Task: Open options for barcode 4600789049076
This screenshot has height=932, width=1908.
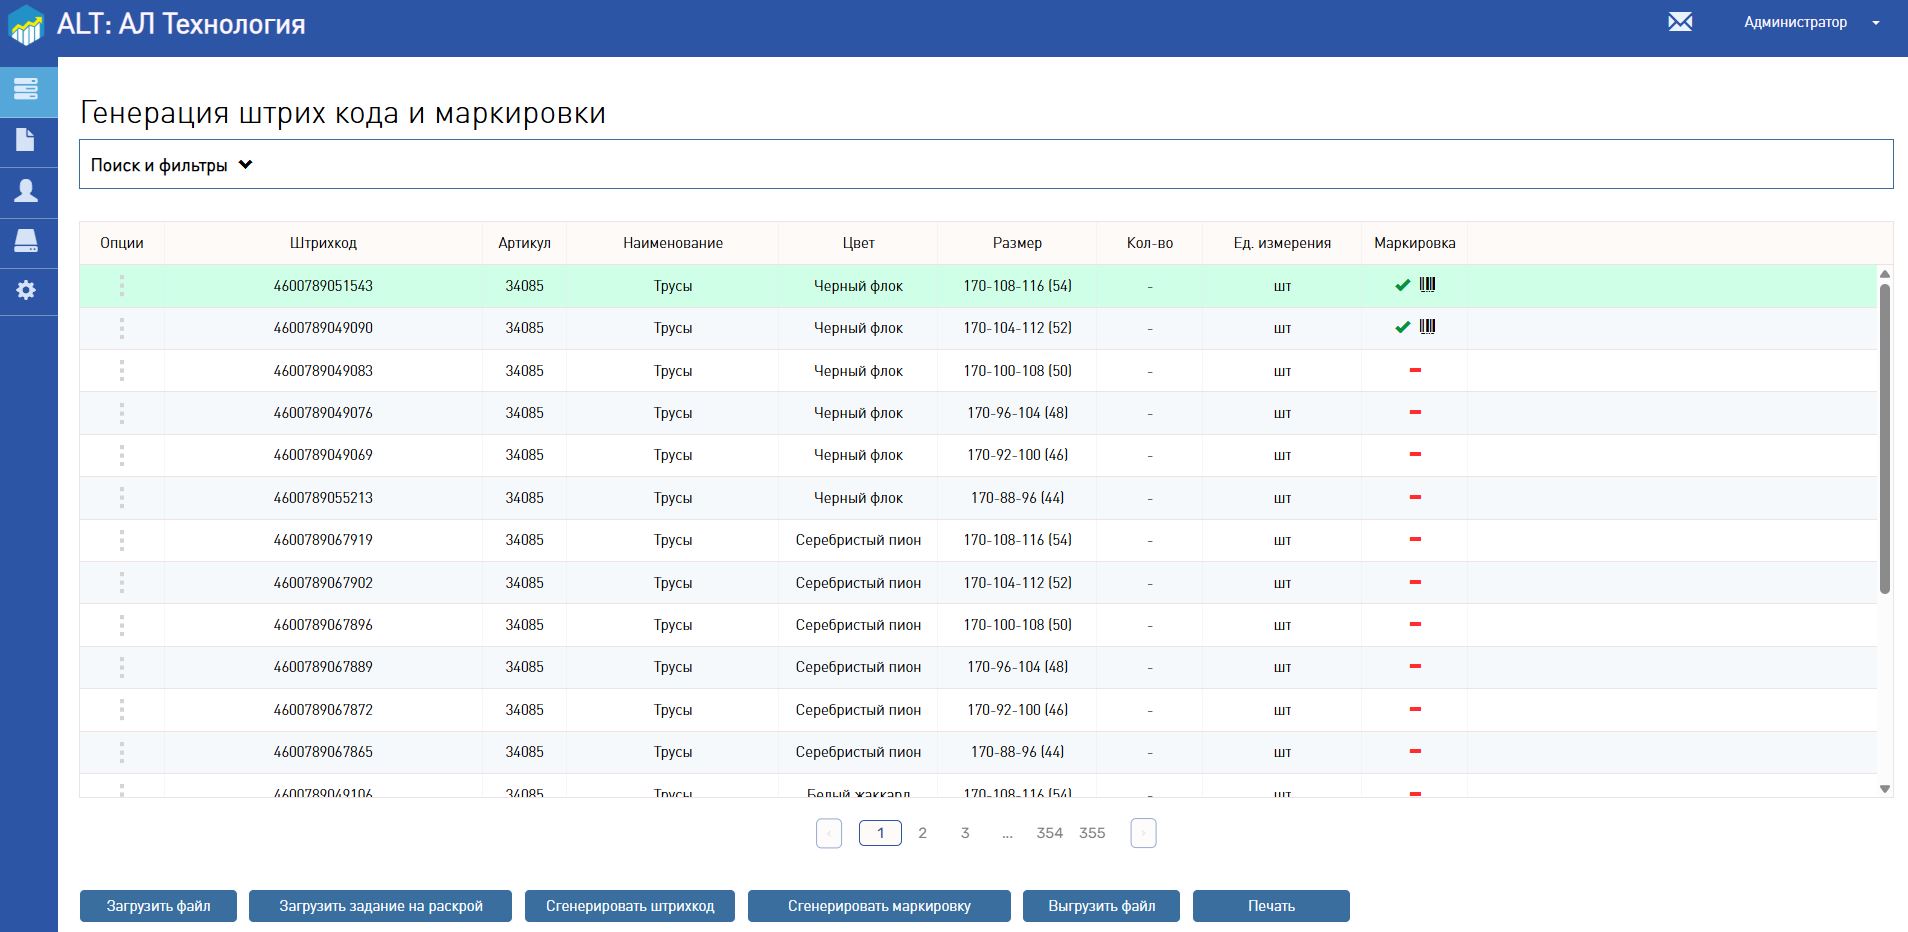Action: (122, 413)
